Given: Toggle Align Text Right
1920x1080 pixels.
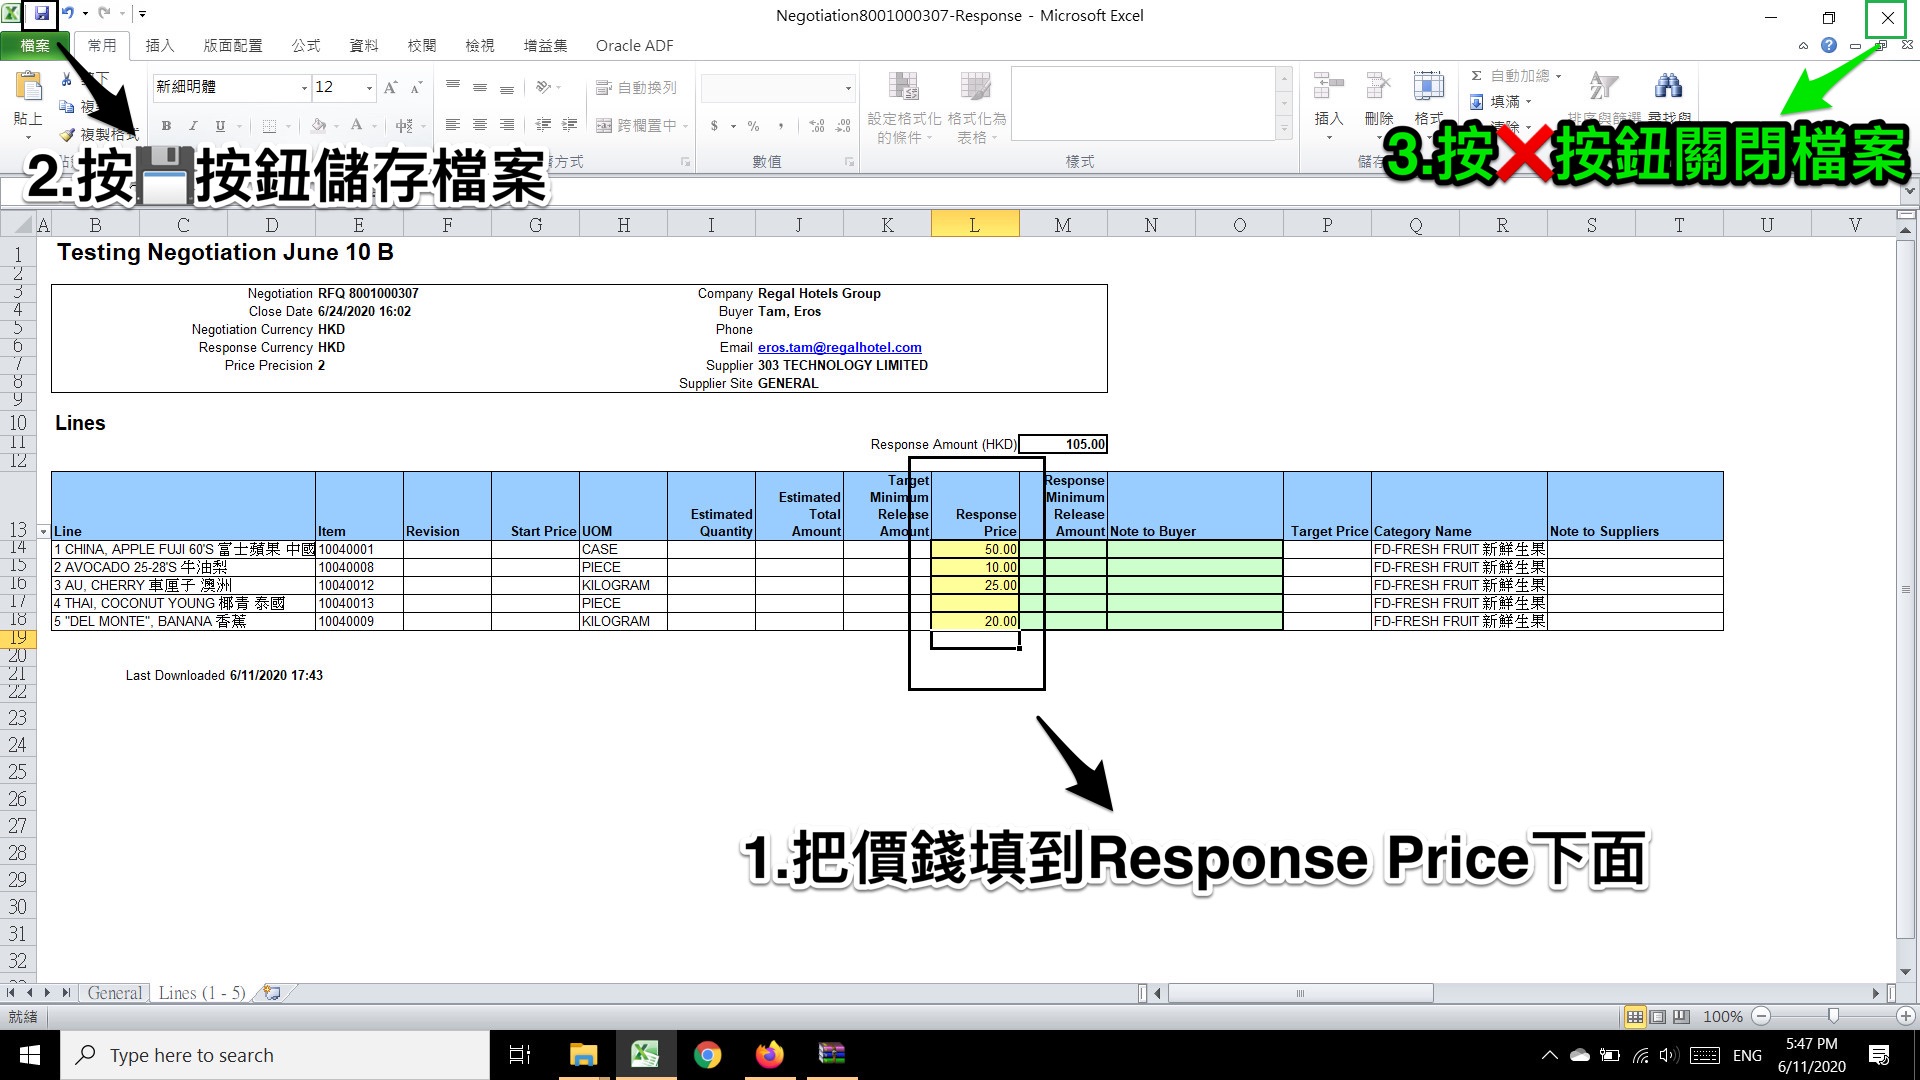Looking at the screenshot, I should (x=507, y=125).
